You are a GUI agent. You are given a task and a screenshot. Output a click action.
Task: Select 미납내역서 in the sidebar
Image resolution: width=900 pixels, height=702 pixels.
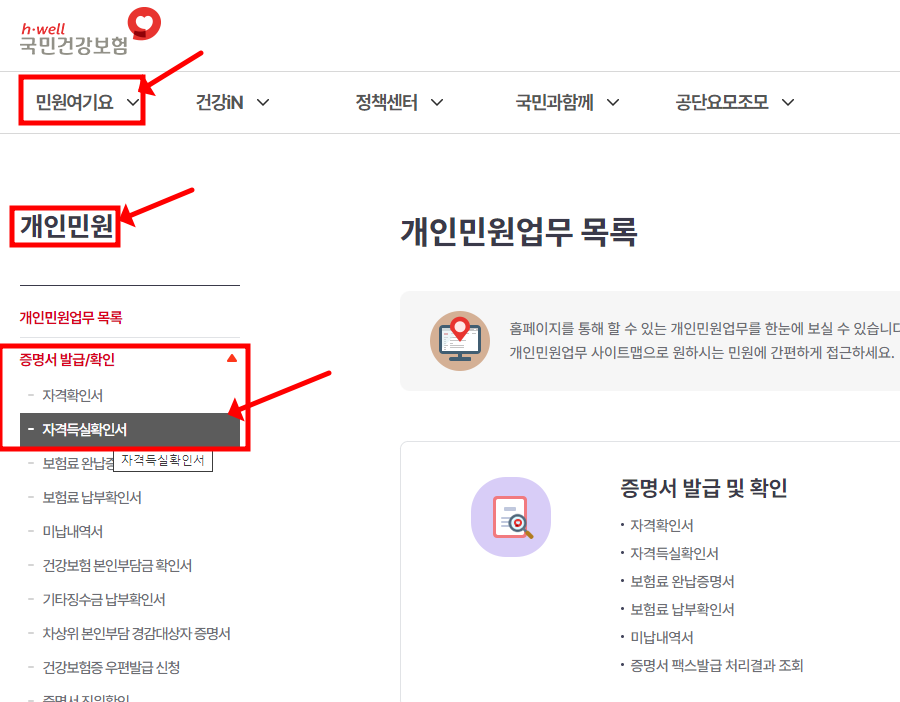tap(72, 532)
